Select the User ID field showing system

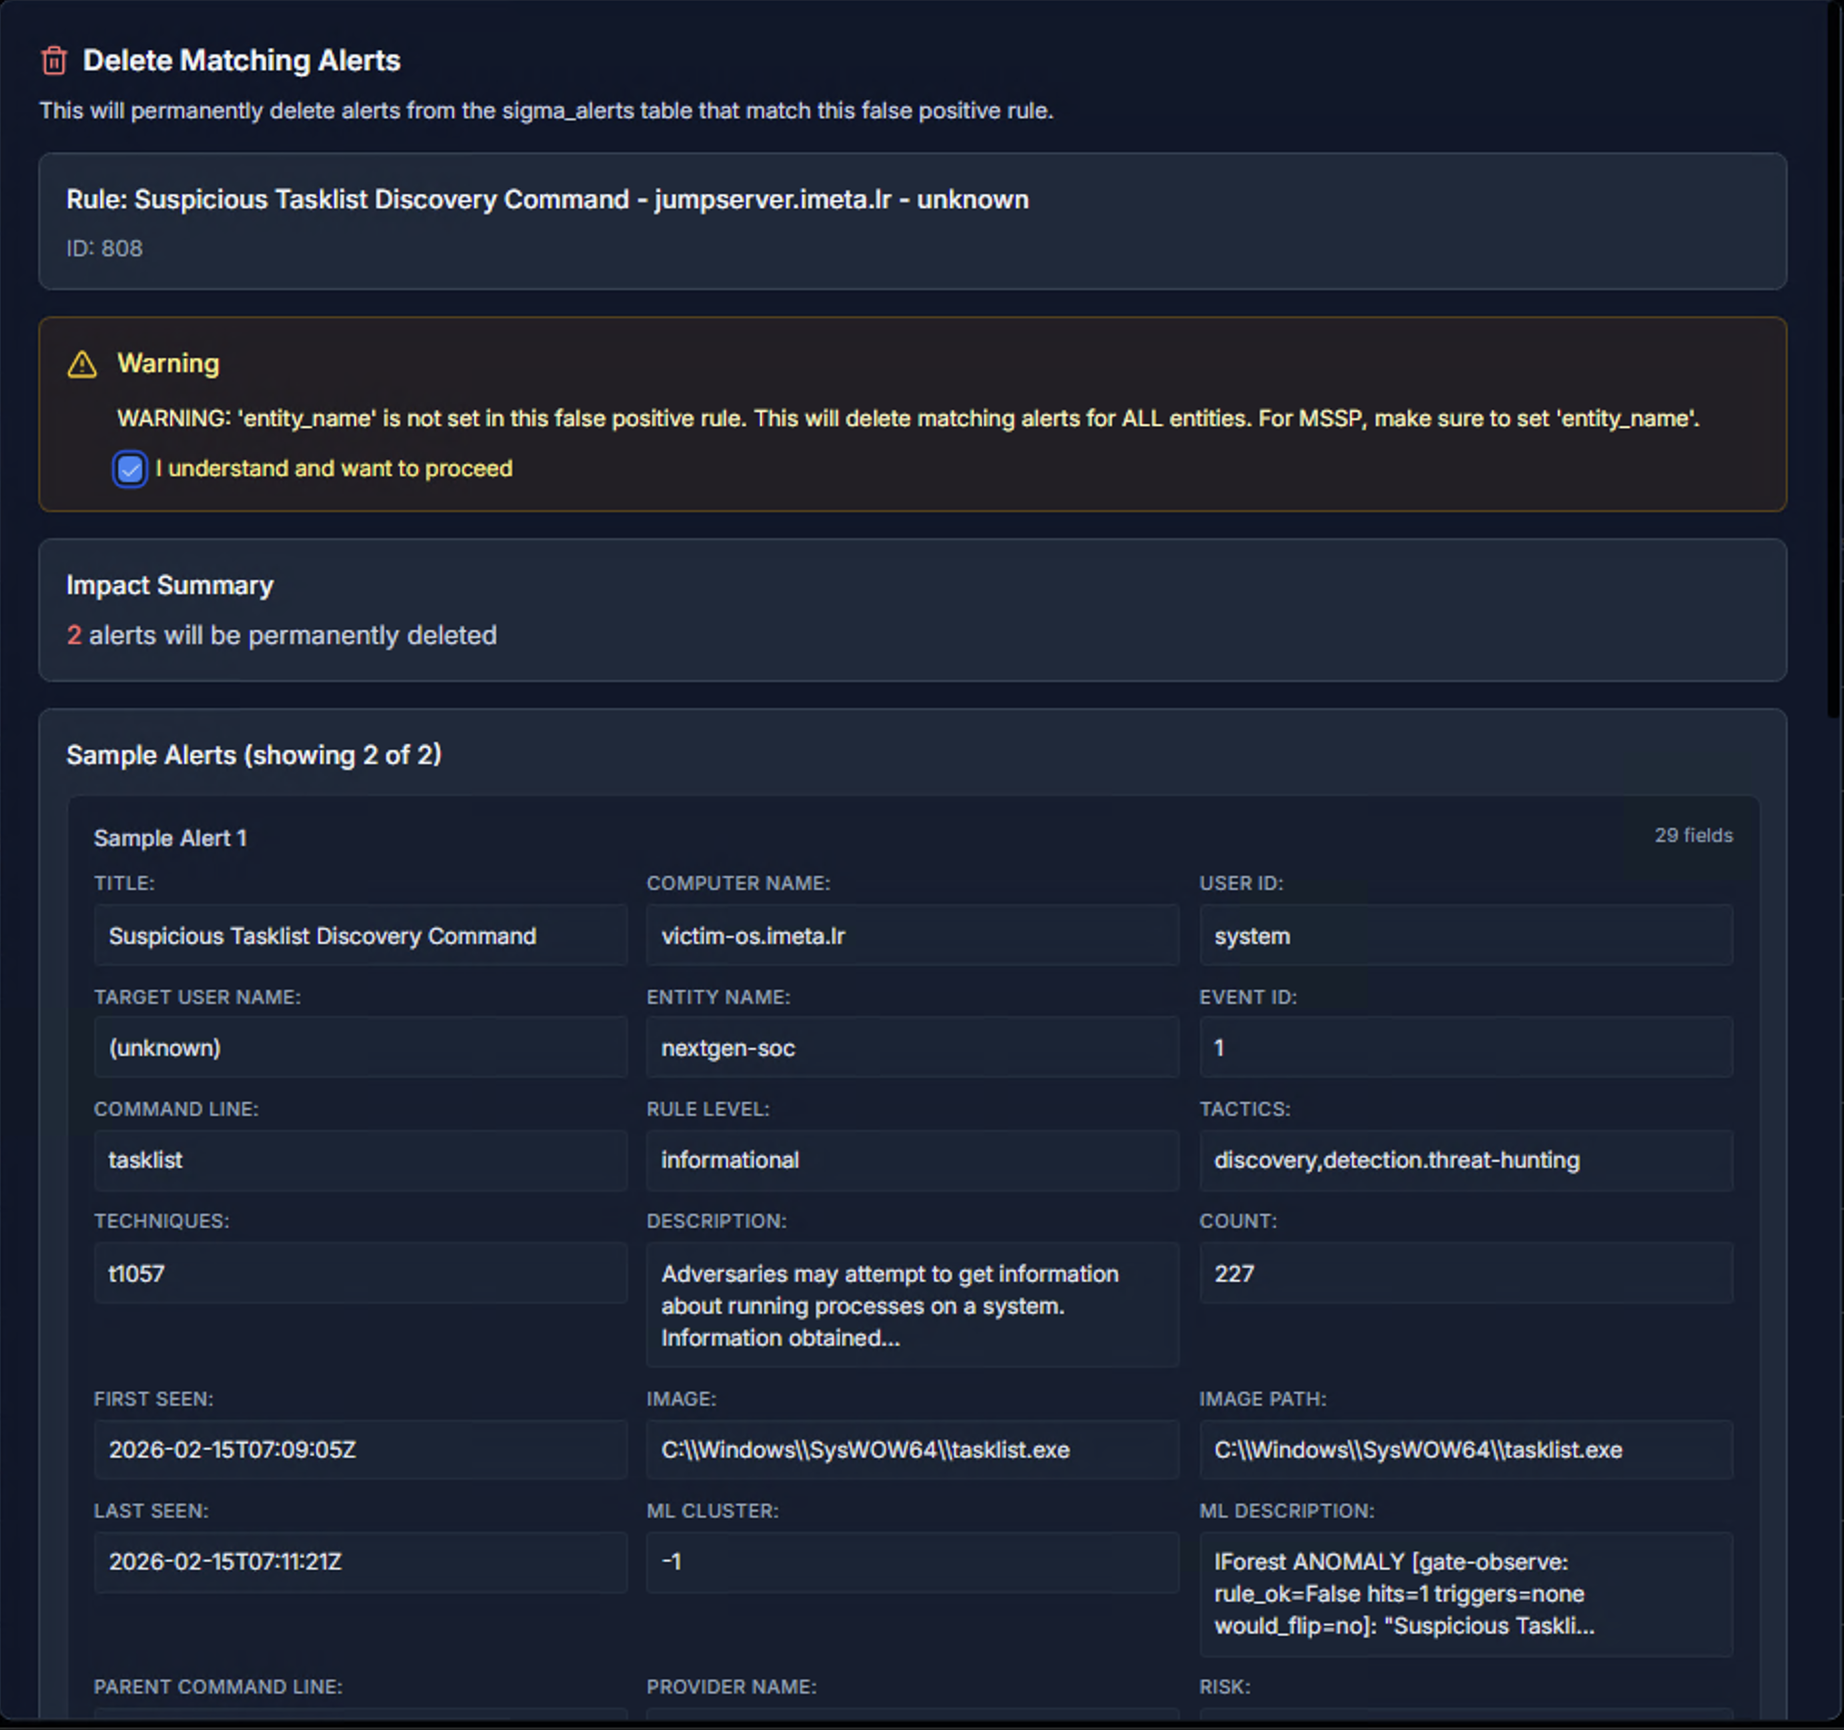(1466, 936)
